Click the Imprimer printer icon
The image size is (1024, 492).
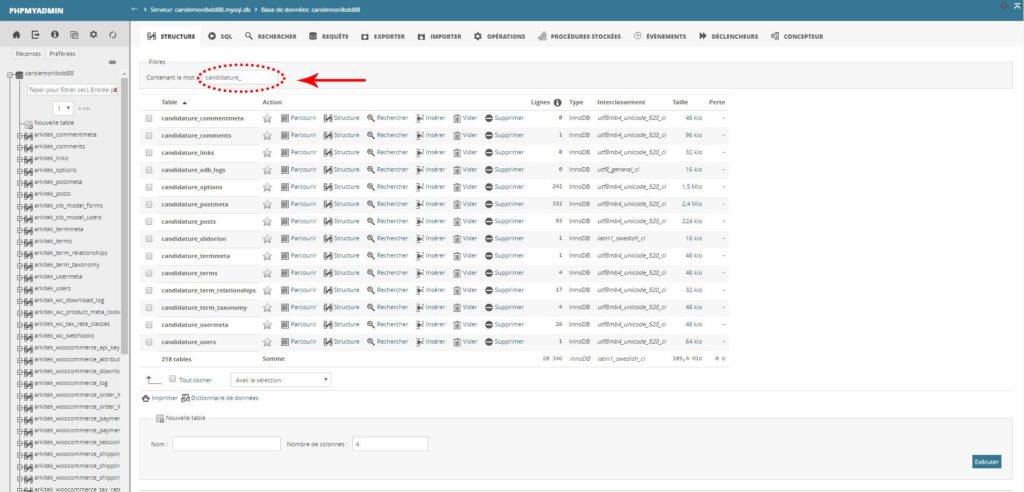pos(146,398)
